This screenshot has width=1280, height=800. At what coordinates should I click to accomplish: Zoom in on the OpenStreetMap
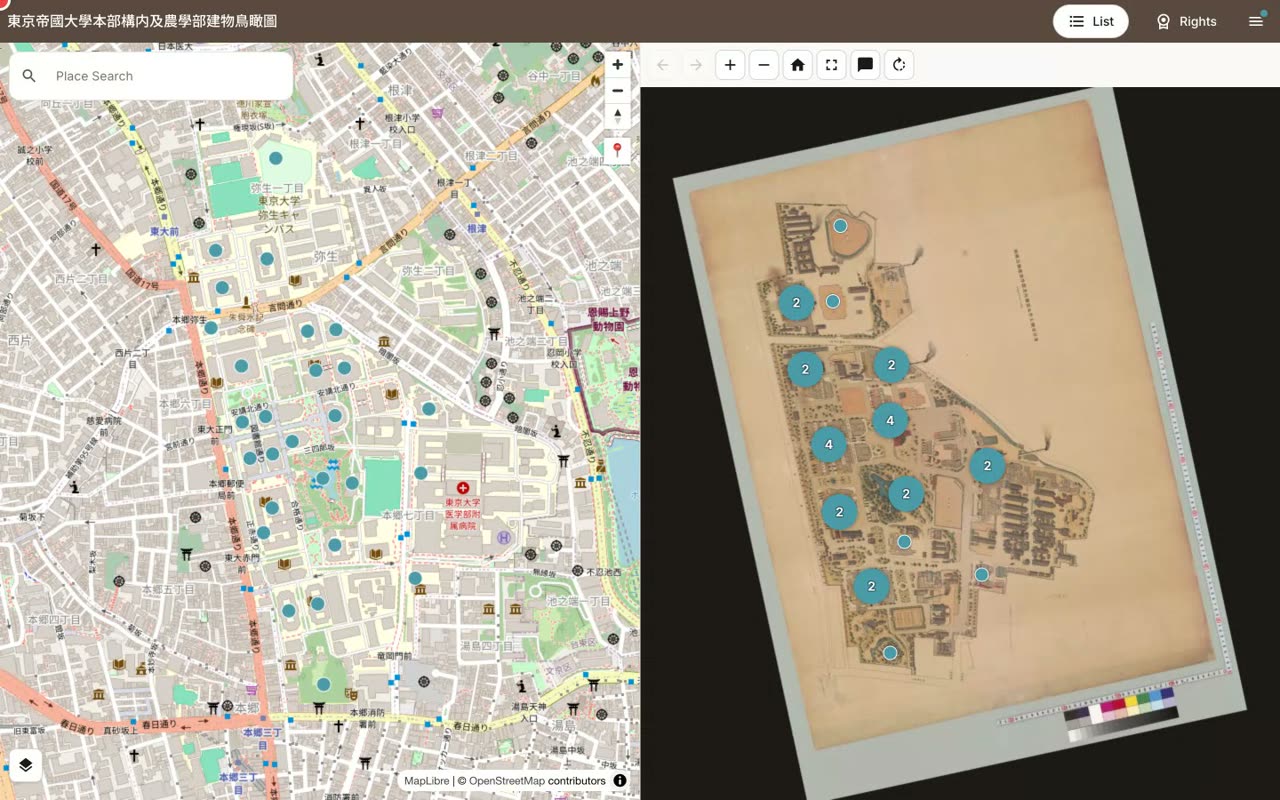618,65
